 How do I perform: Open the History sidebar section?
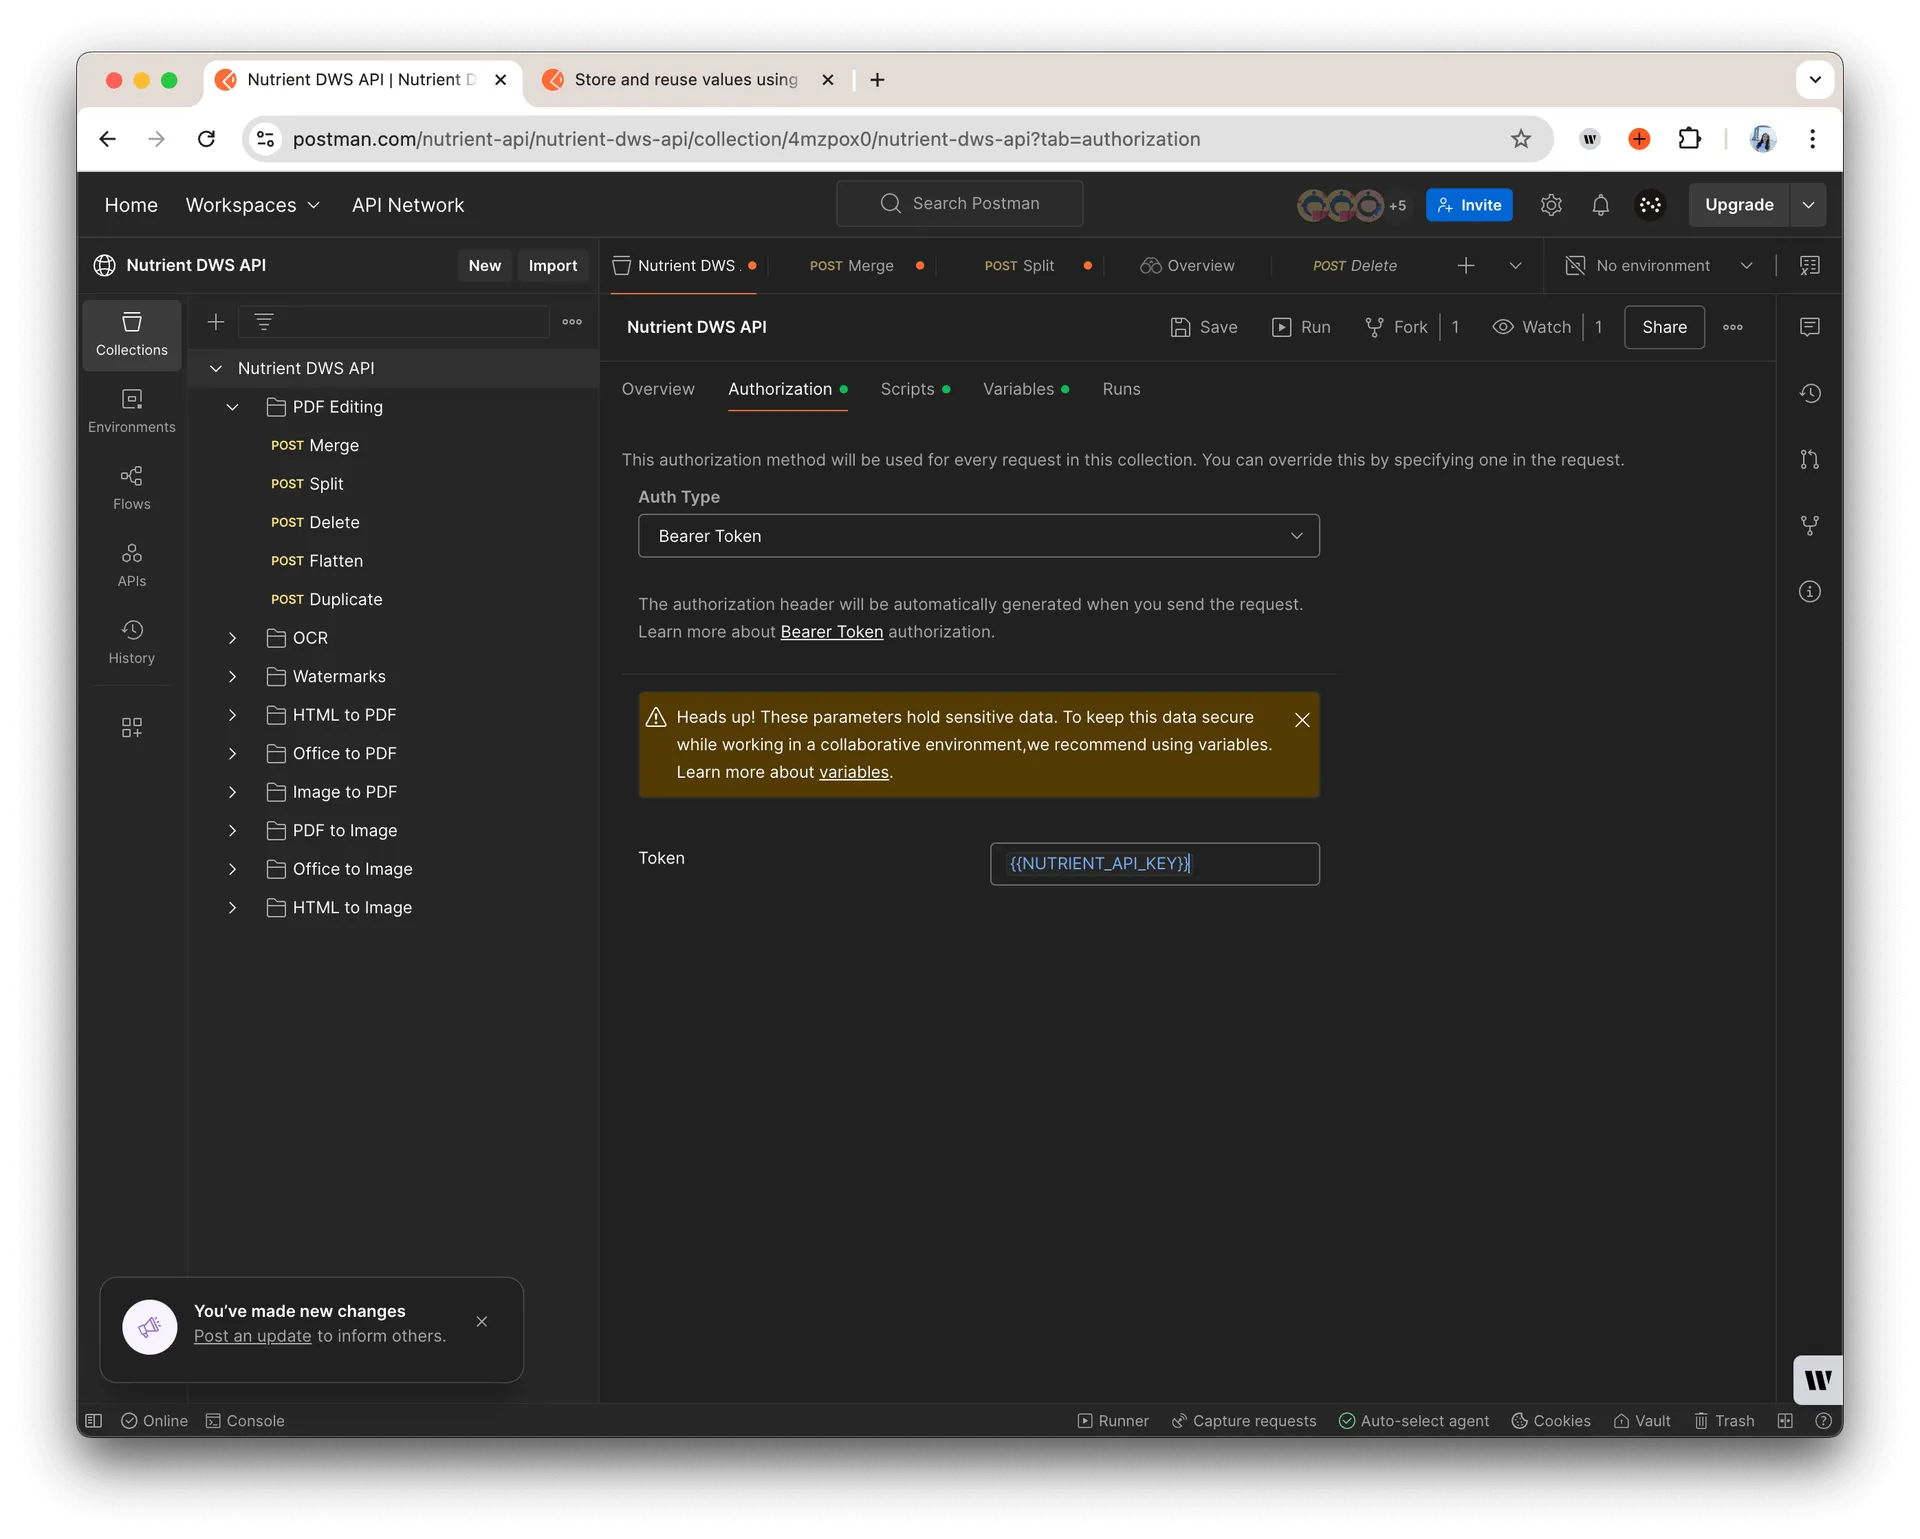[x=131, y=642]
